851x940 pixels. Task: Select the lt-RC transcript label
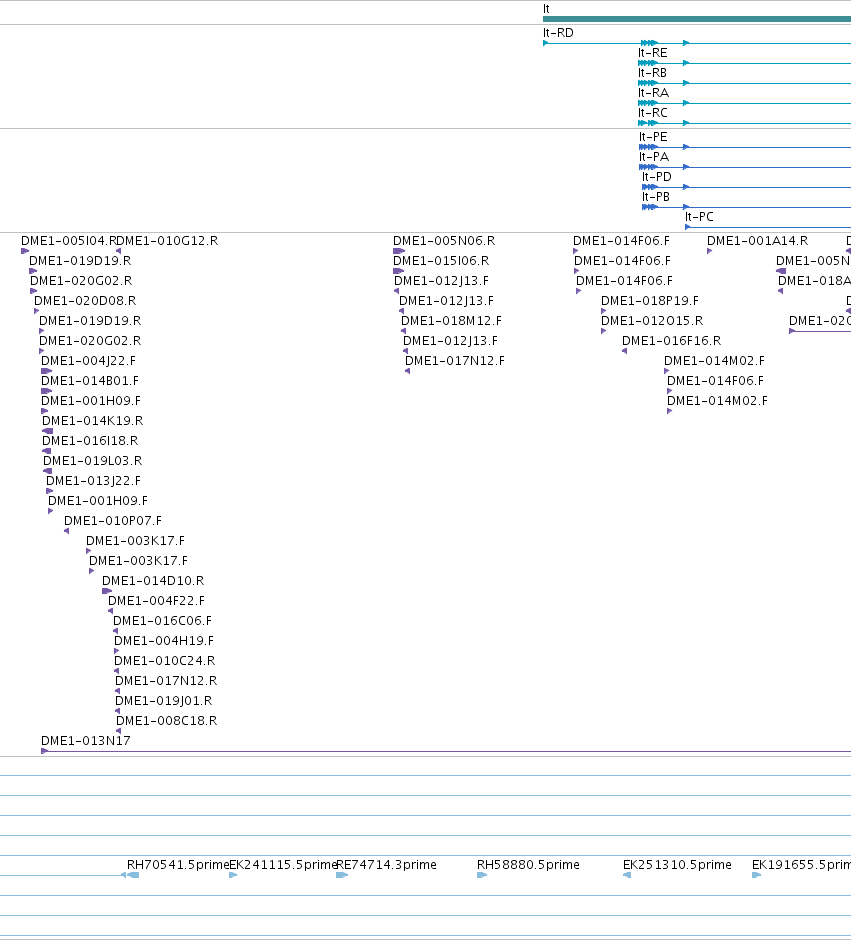coord(653,113)
